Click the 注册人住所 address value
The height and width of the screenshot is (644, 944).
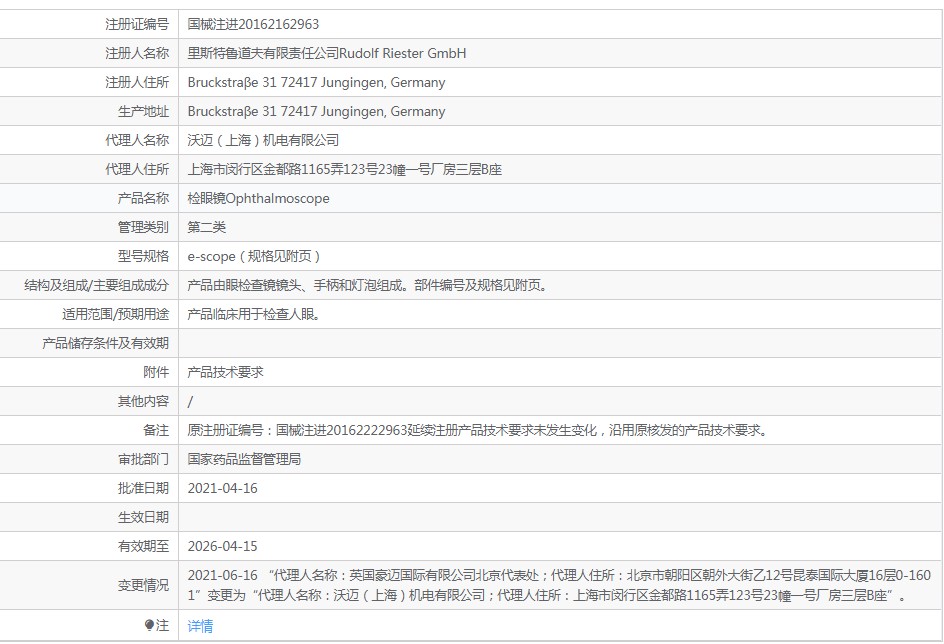(316, 82)
